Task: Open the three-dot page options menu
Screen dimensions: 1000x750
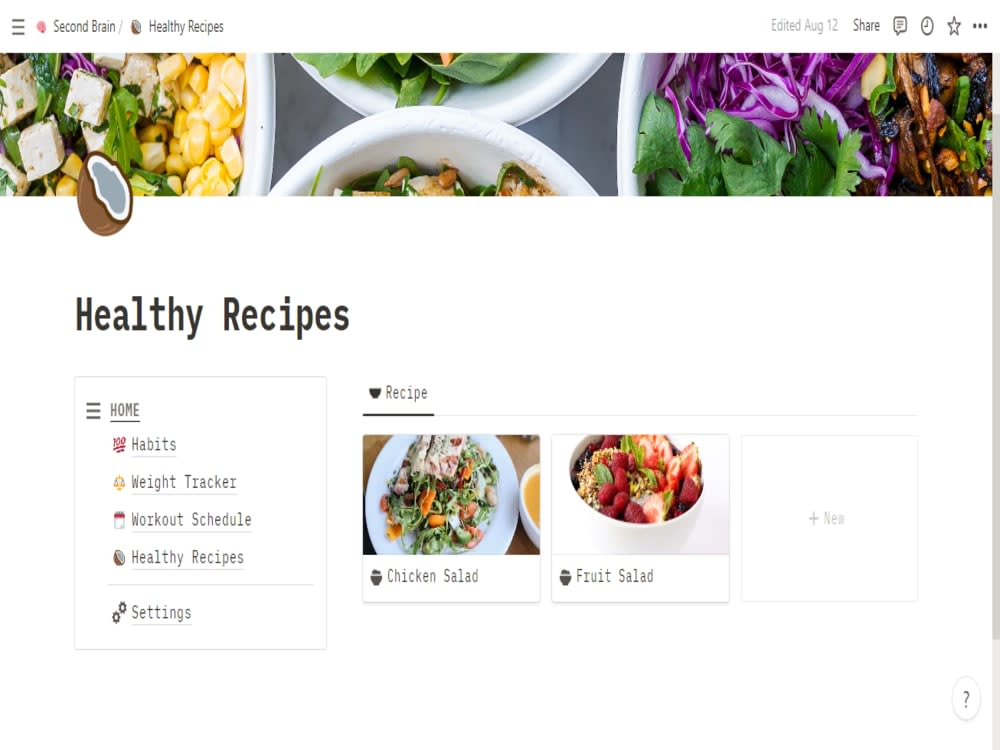Action: tap(980, 26)
